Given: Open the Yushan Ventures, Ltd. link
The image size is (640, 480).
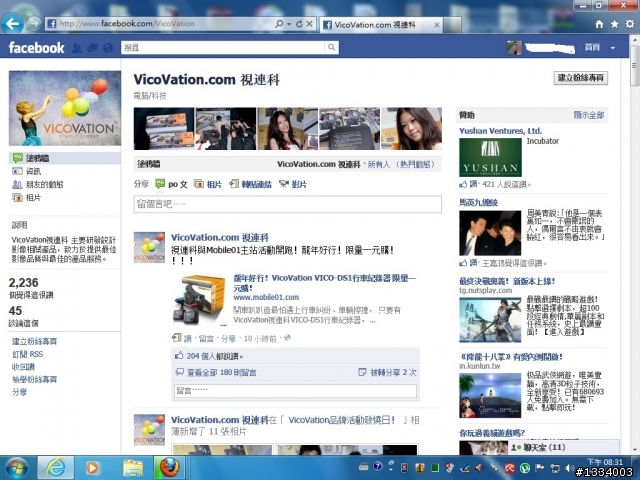Looking at the screenshot, I should coord(500,131).
